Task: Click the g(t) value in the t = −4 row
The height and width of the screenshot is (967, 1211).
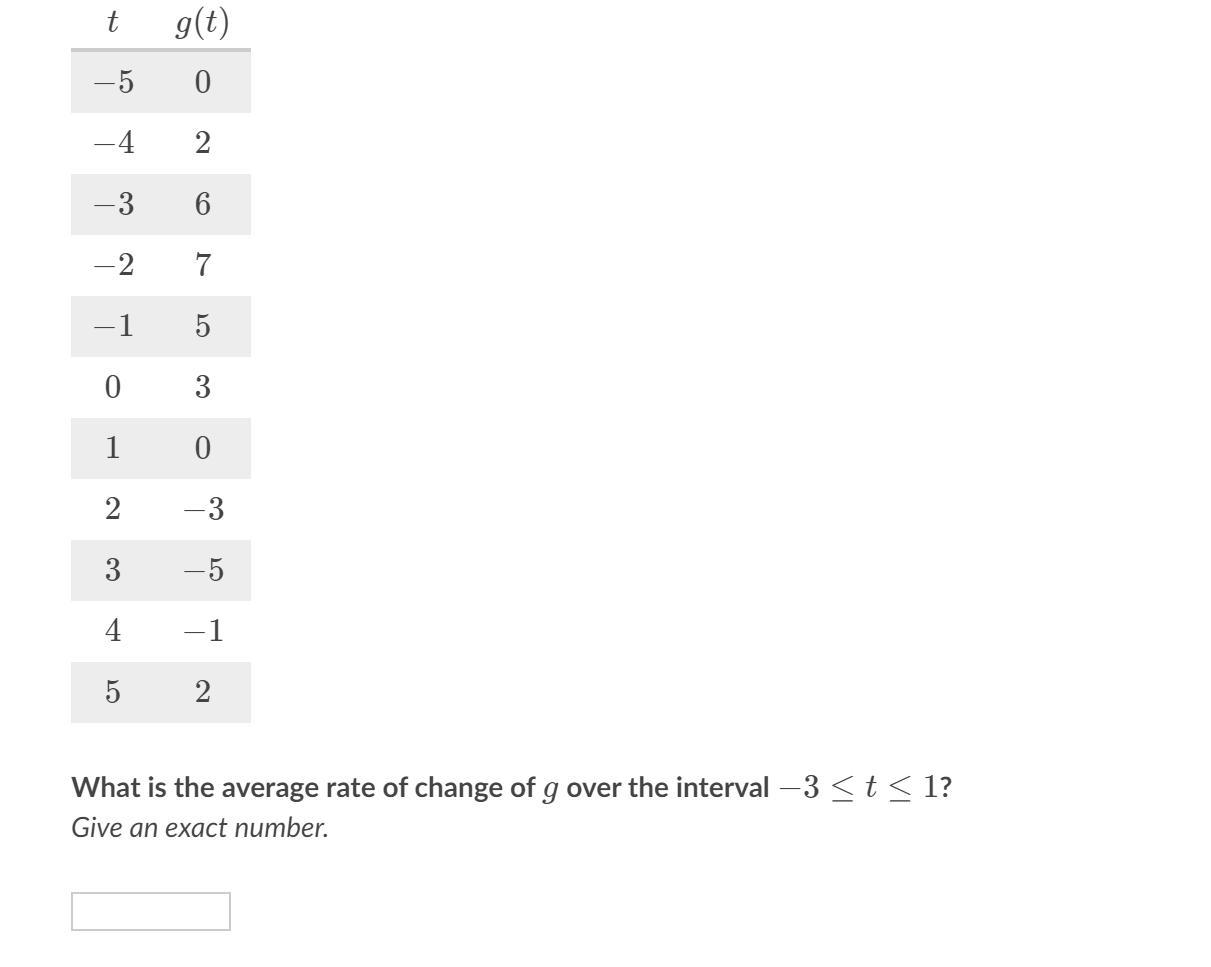Action: tap(202, 143)
